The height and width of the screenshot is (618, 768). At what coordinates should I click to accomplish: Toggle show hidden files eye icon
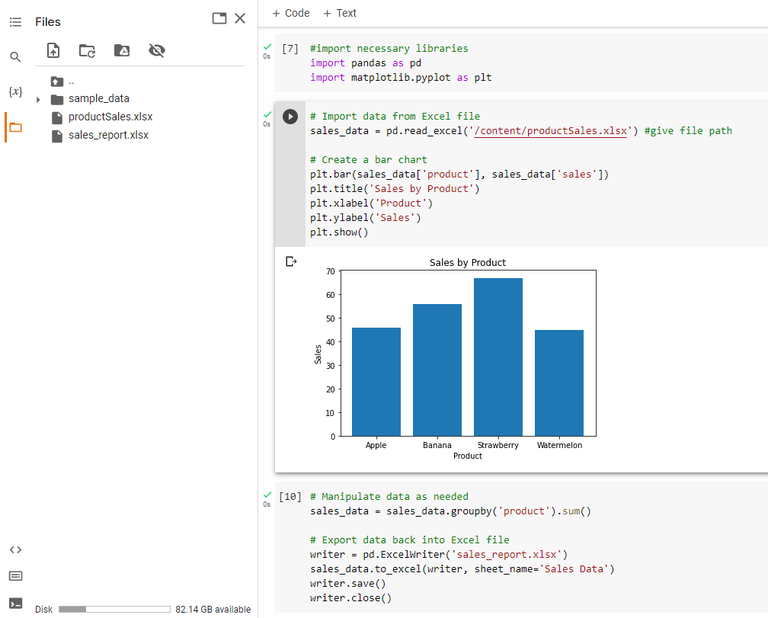[156, 50]
